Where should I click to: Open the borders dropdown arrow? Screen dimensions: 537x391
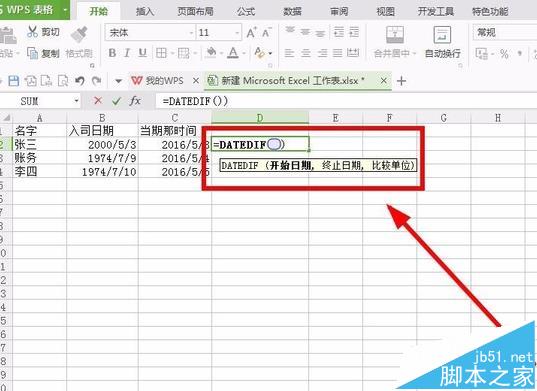pos(173,53)
